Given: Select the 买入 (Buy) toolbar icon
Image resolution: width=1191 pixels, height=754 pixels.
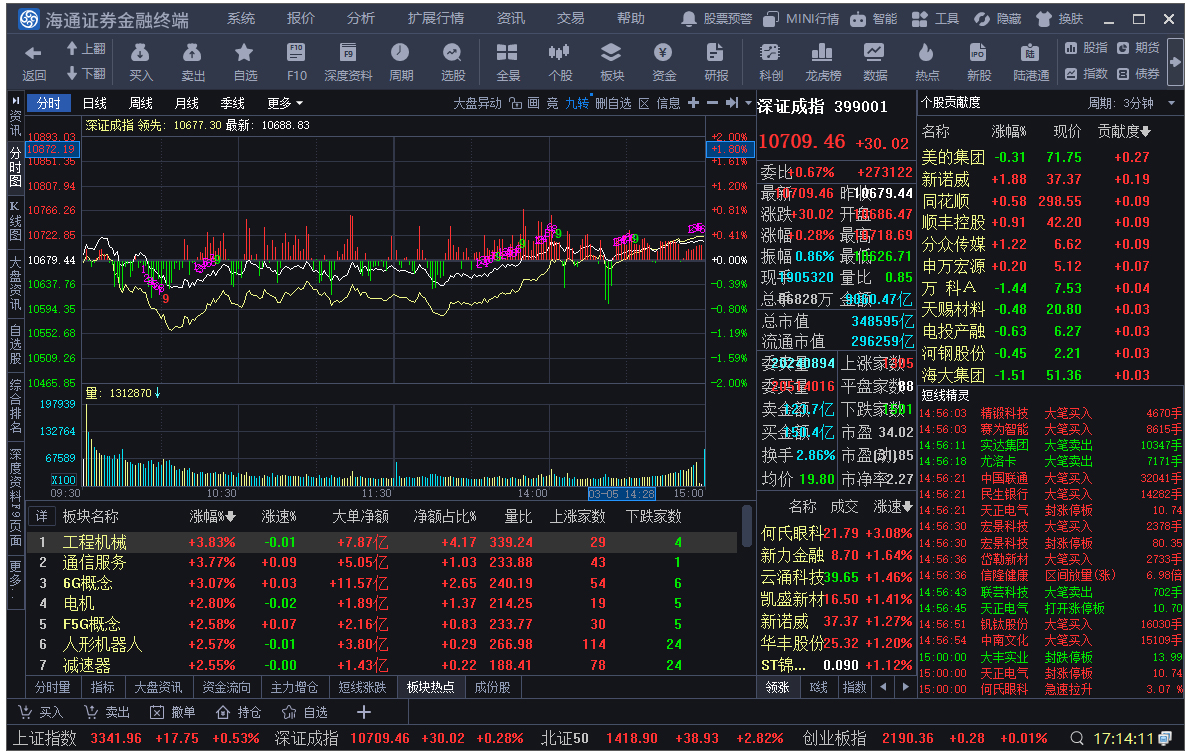Looking at the screenshot, I should coord(141,60).
